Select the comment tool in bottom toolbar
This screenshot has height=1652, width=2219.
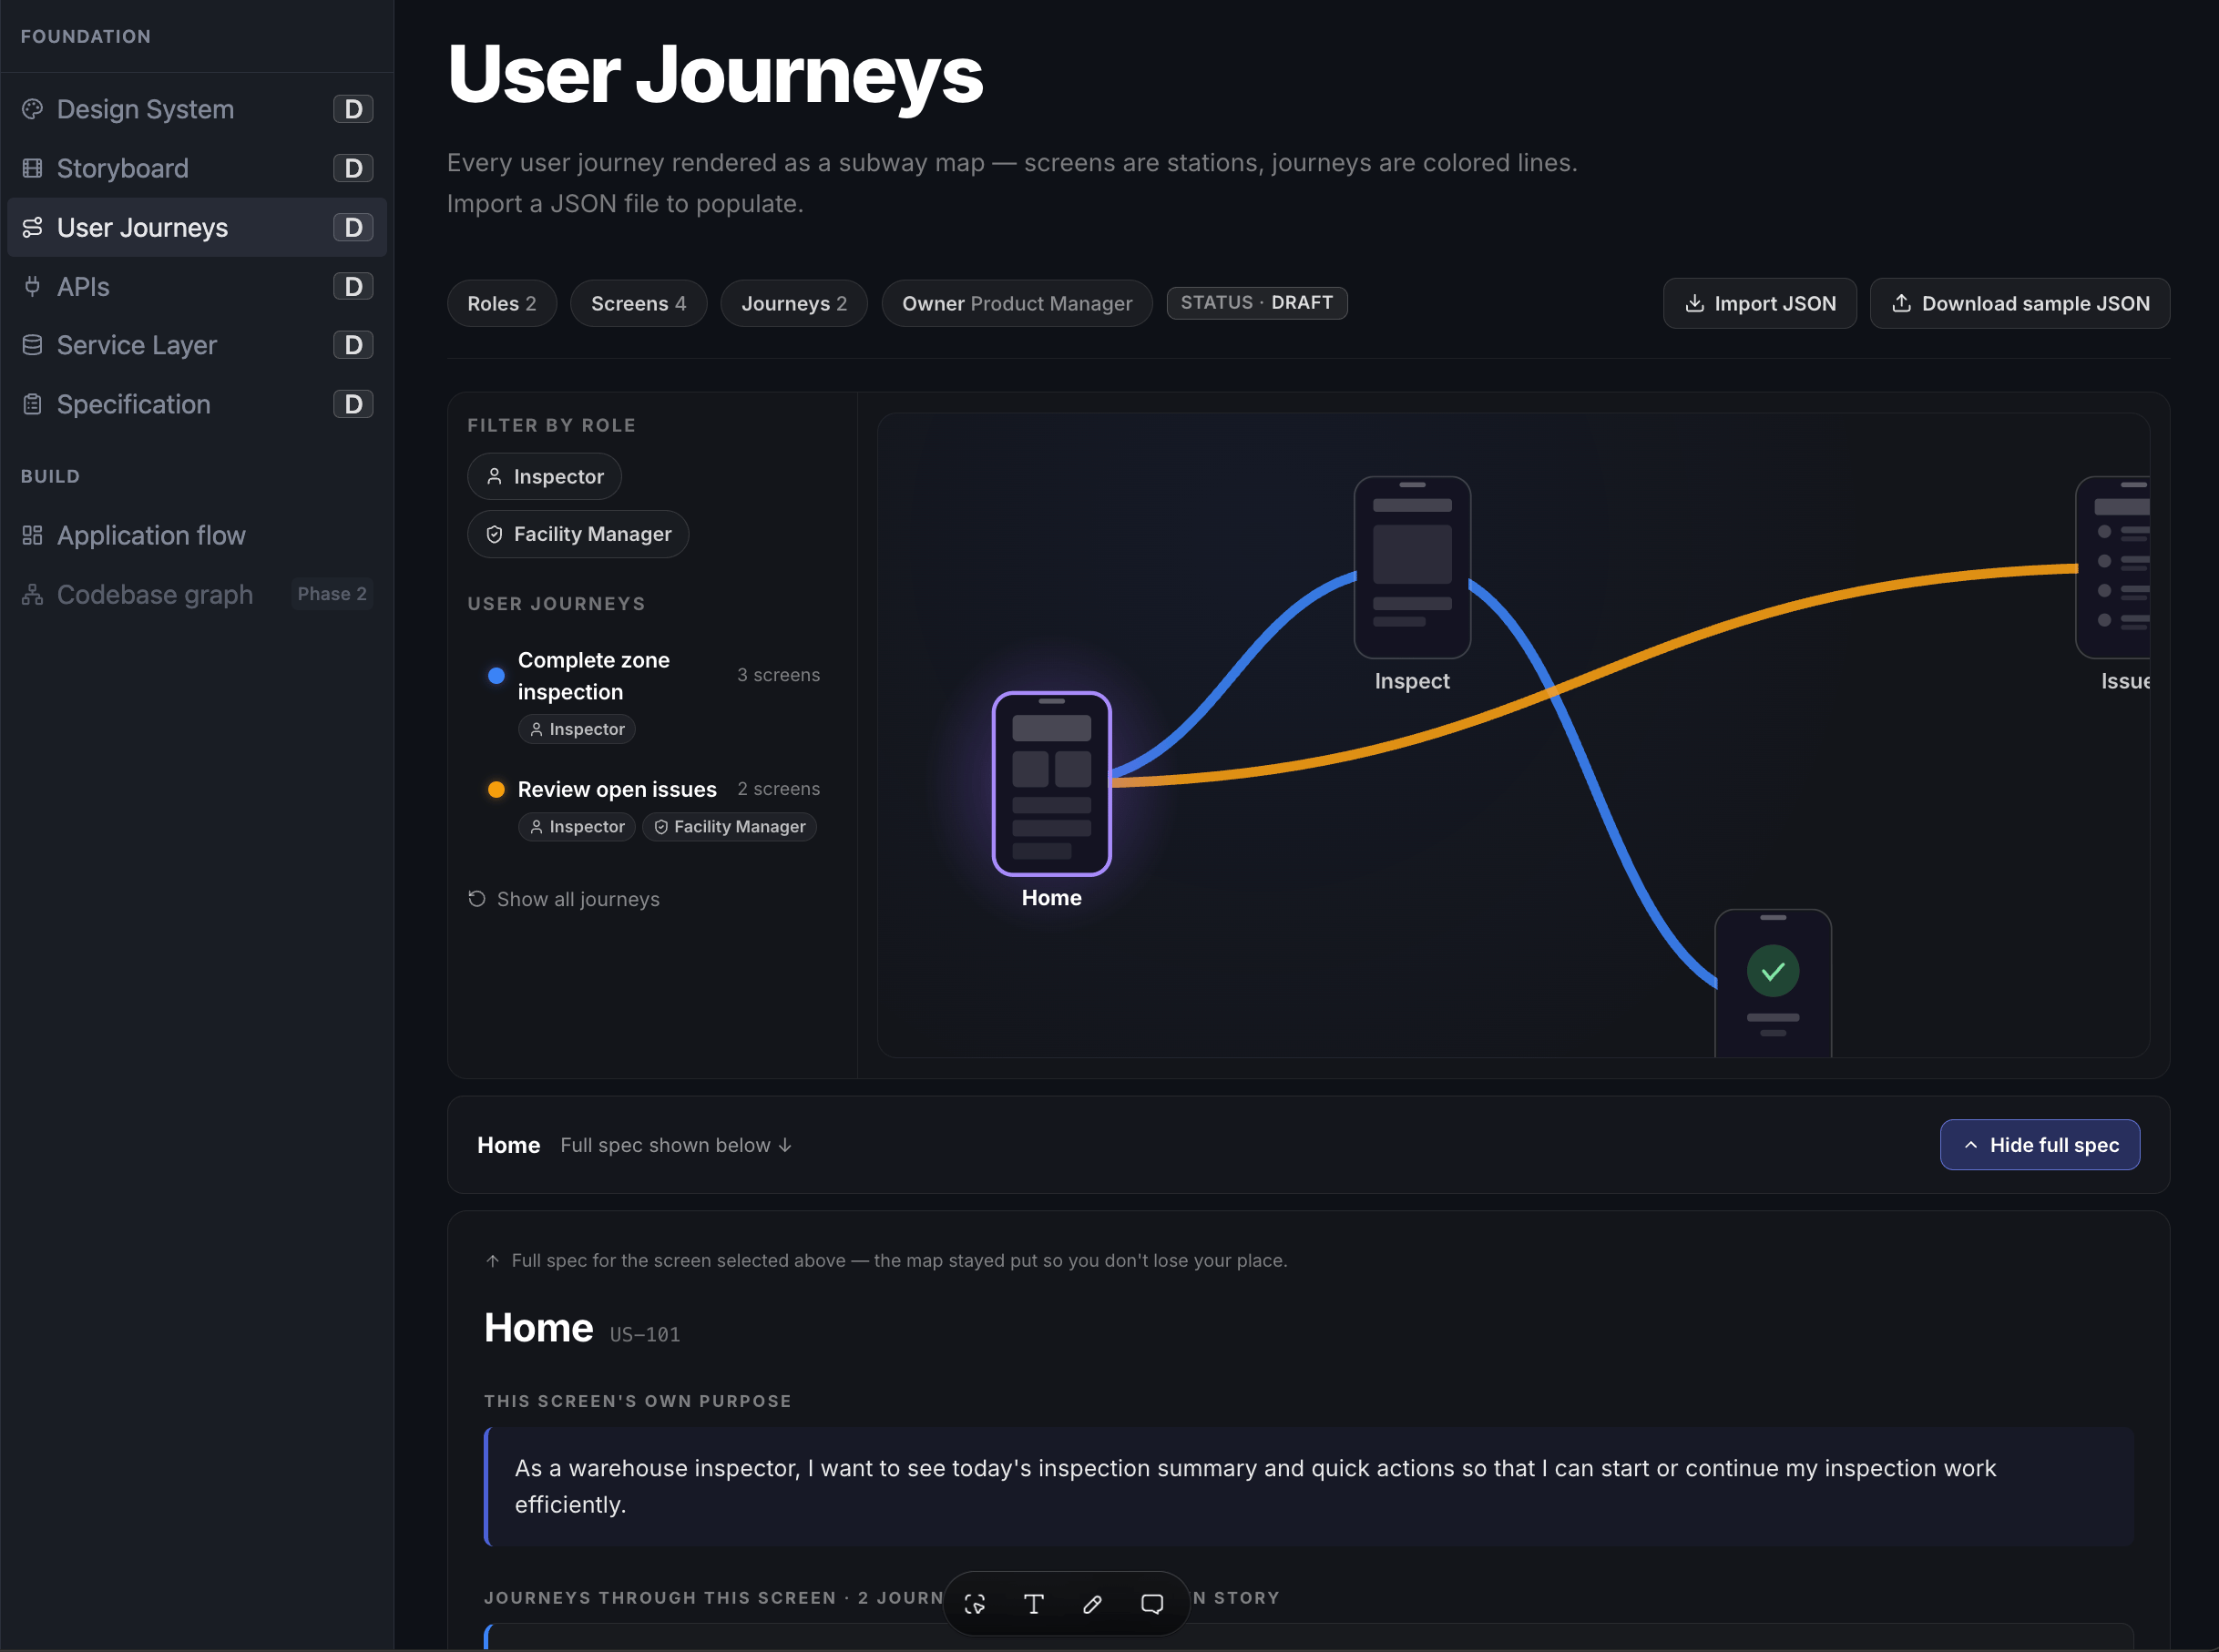tap(1152, 1603)
